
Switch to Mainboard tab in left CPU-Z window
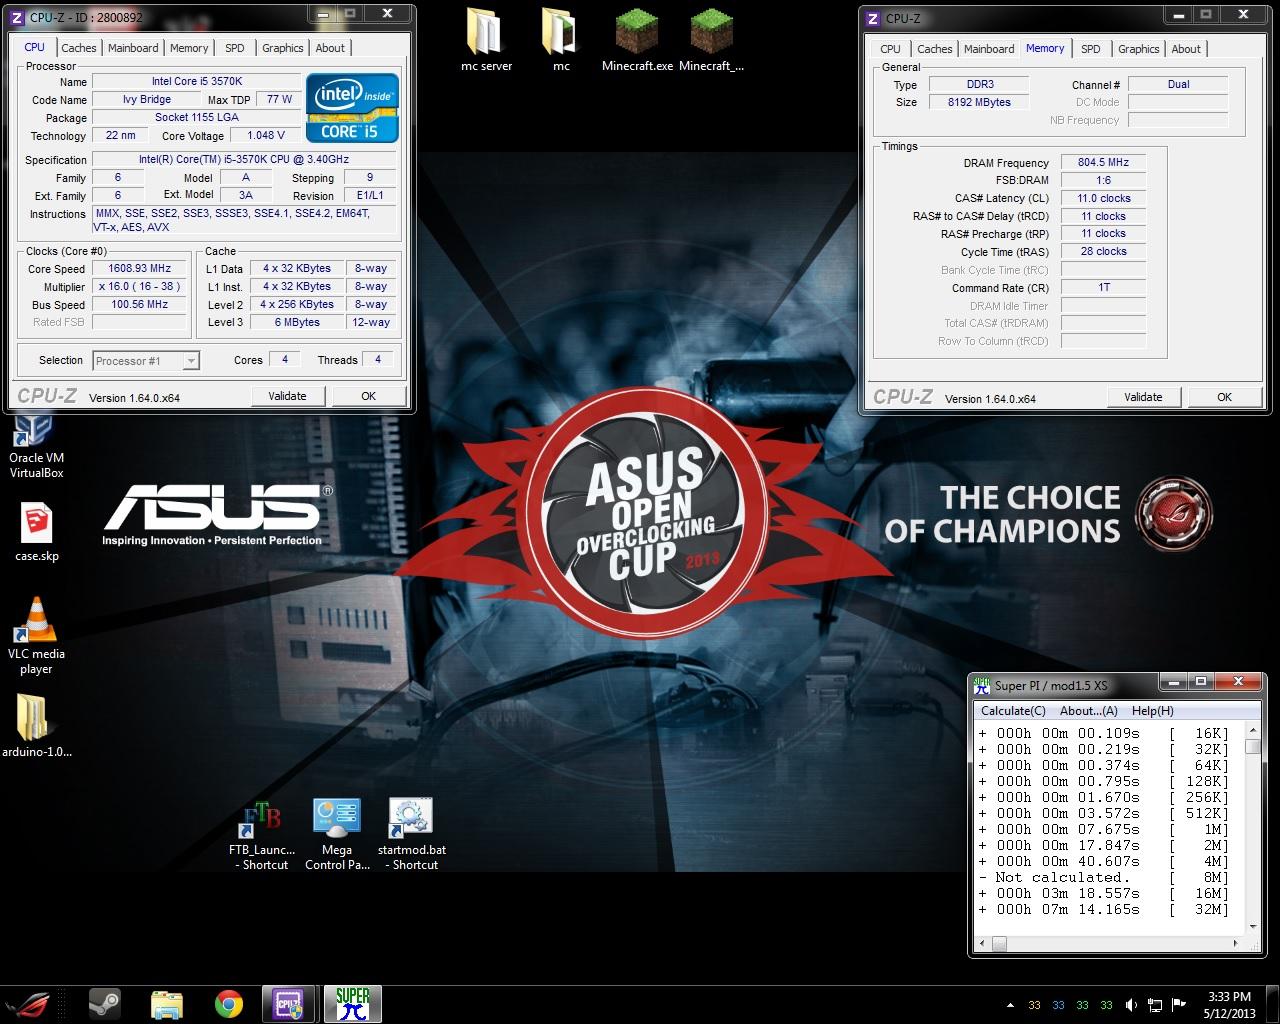[133, 48]
